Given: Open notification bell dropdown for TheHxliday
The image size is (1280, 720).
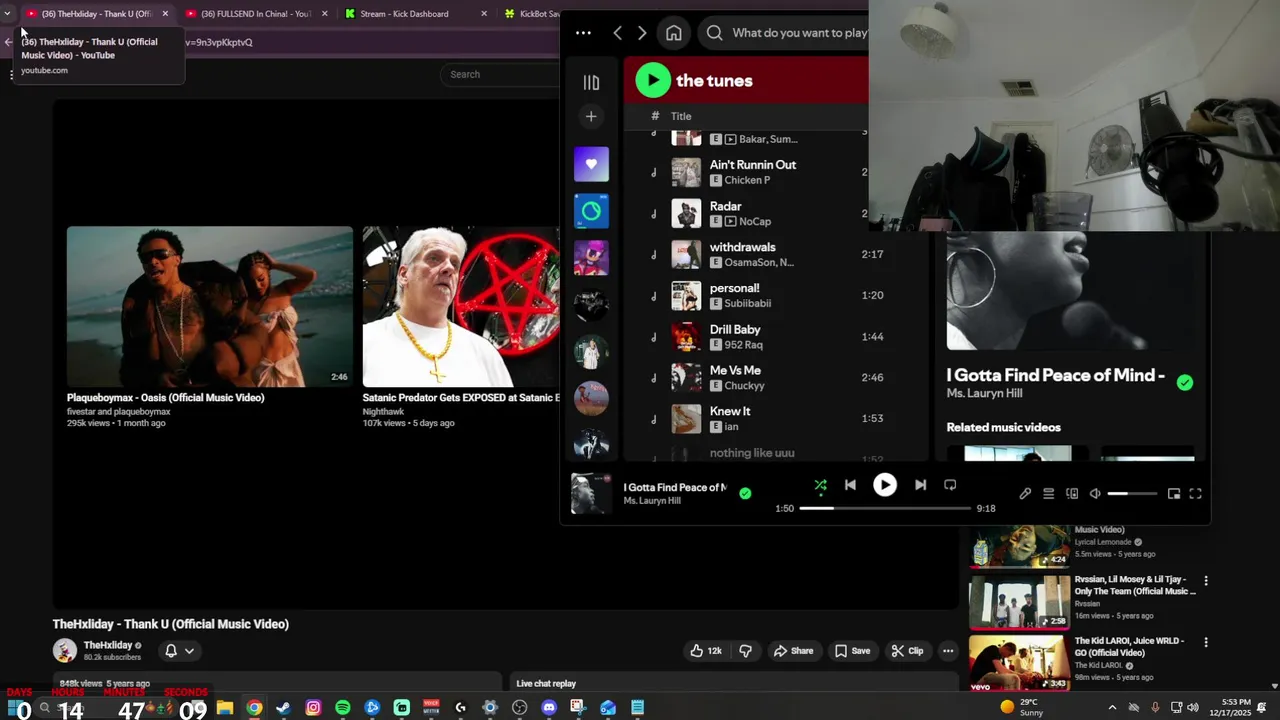Looking at the screenshot, I should tap(179, 651).
